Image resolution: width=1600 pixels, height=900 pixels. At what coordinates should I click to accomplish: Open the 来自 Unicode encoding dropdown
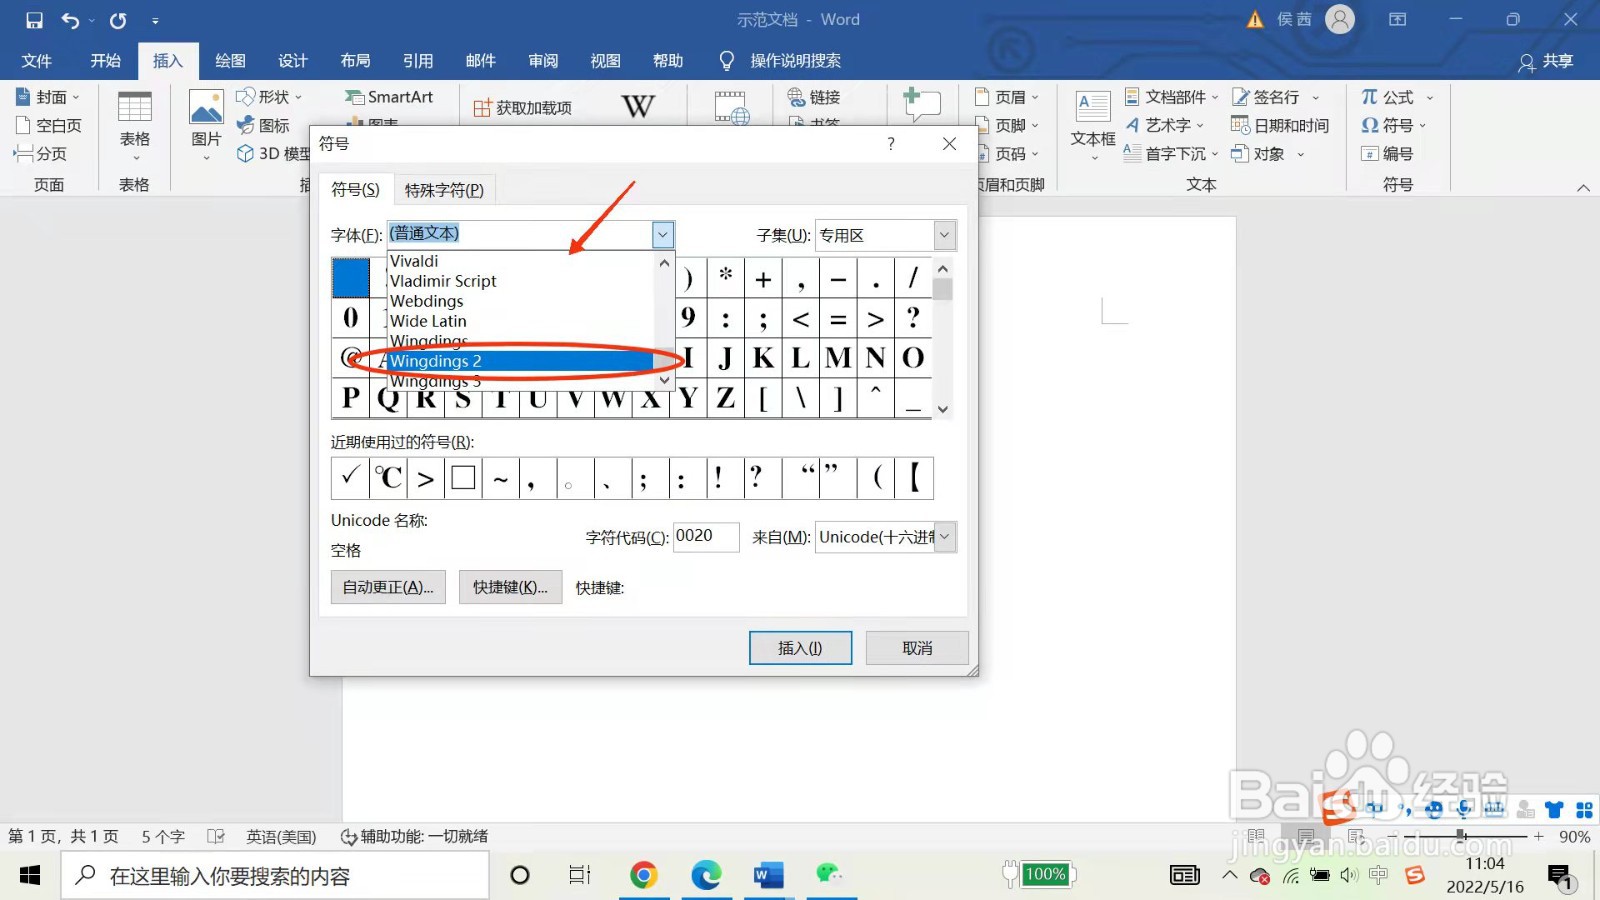[x=945, y=537]
